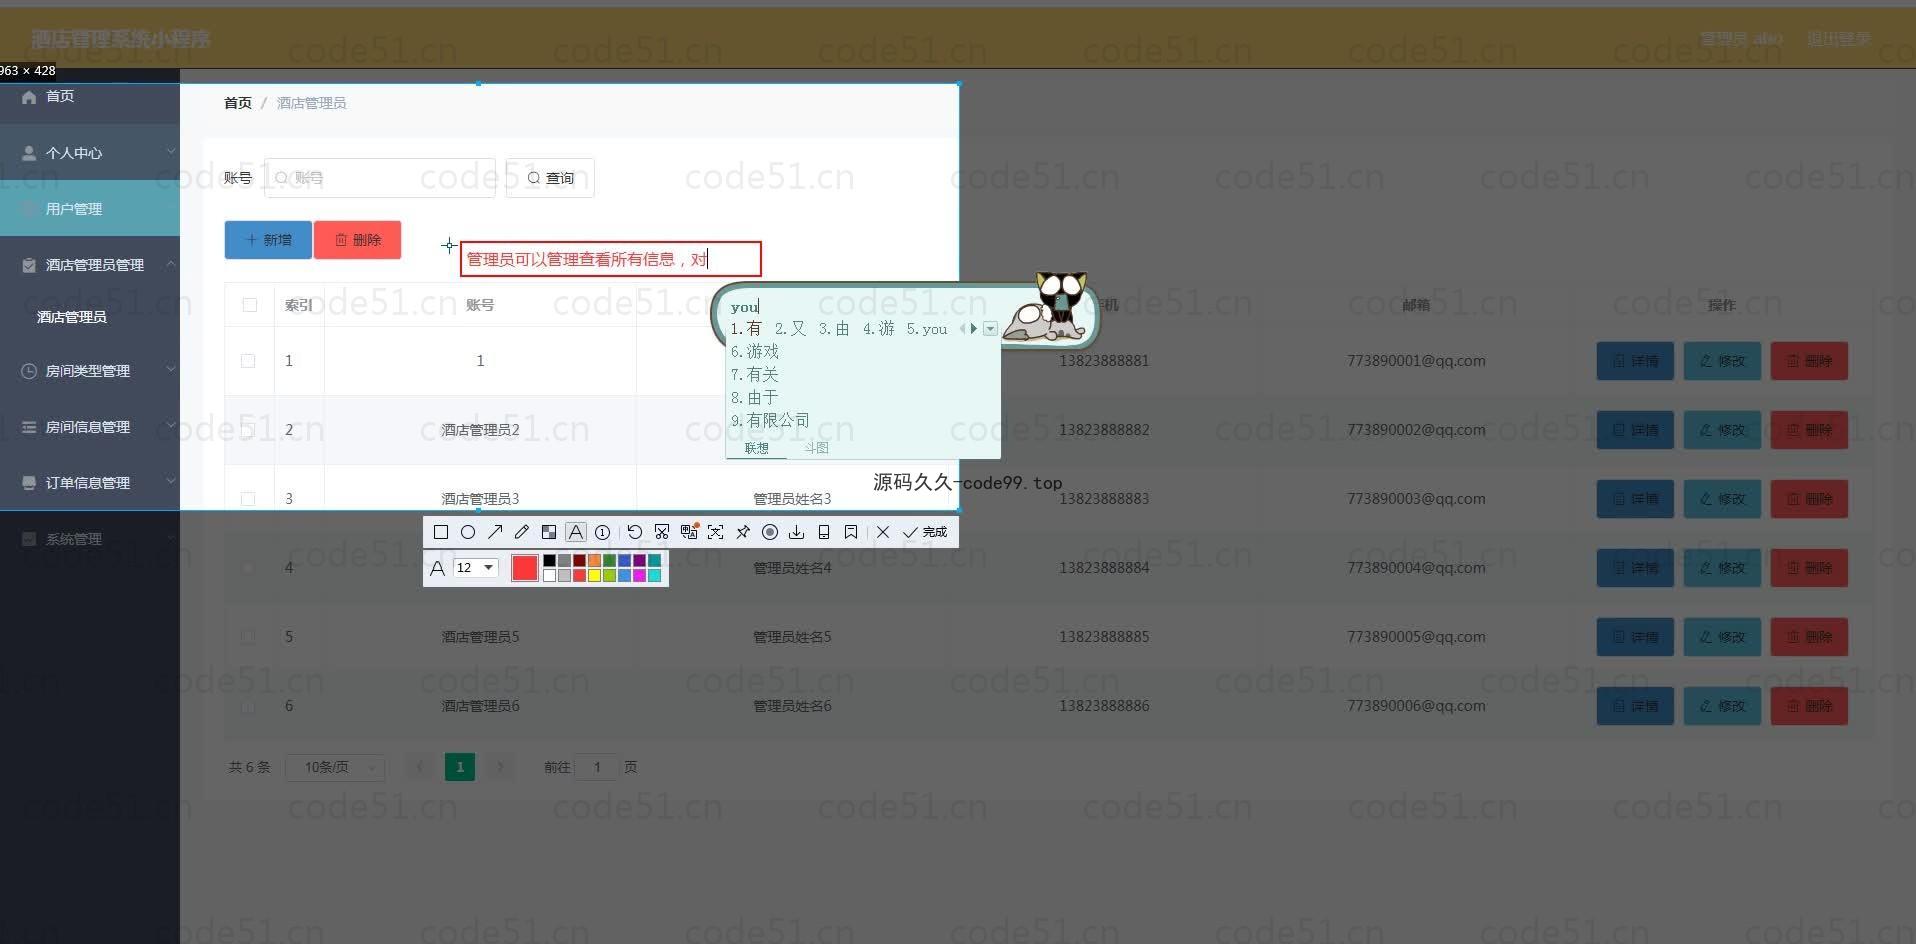Tick the checkbox for 酒店管理员3 row

248,499
